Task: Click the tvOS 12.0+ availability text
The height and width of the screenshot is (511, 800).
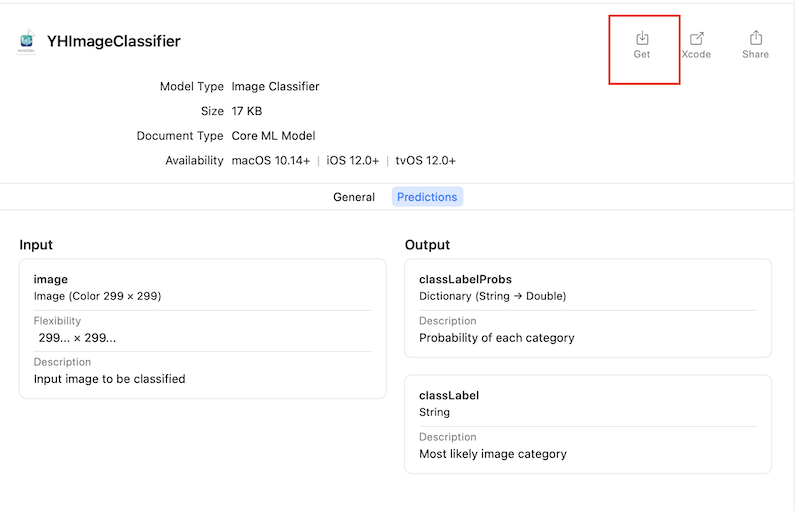Action: pyautogui.click(x=425, y=161)
